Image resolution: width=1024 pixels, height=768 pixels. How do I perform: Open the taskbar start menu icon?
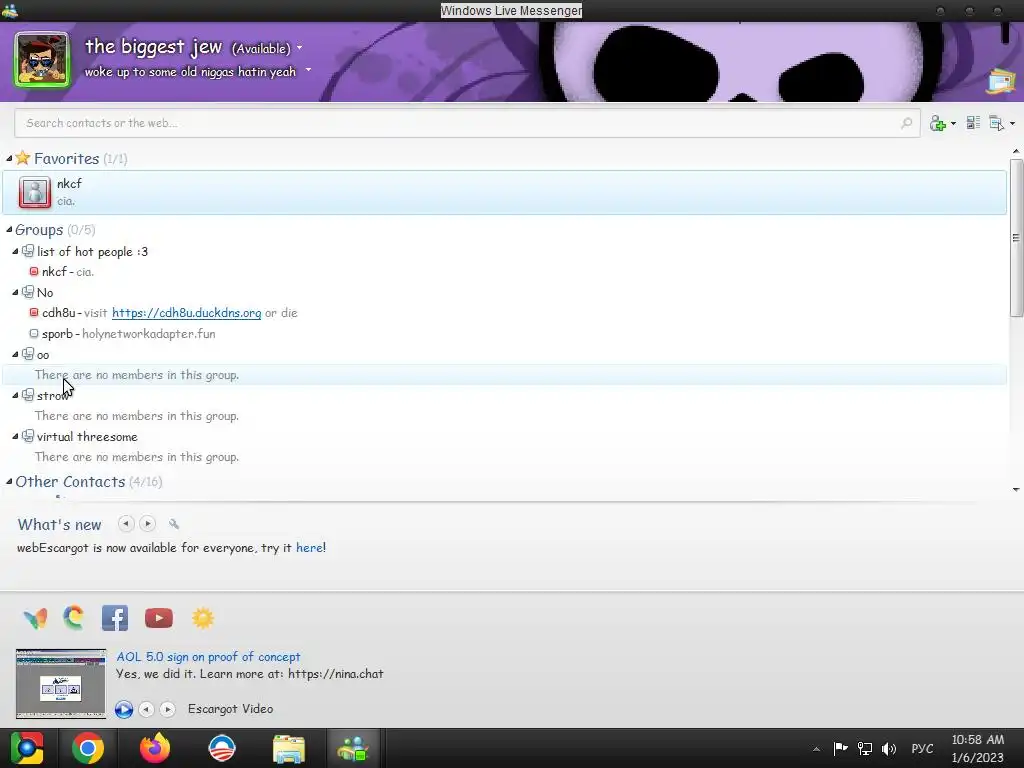(27, 748)
